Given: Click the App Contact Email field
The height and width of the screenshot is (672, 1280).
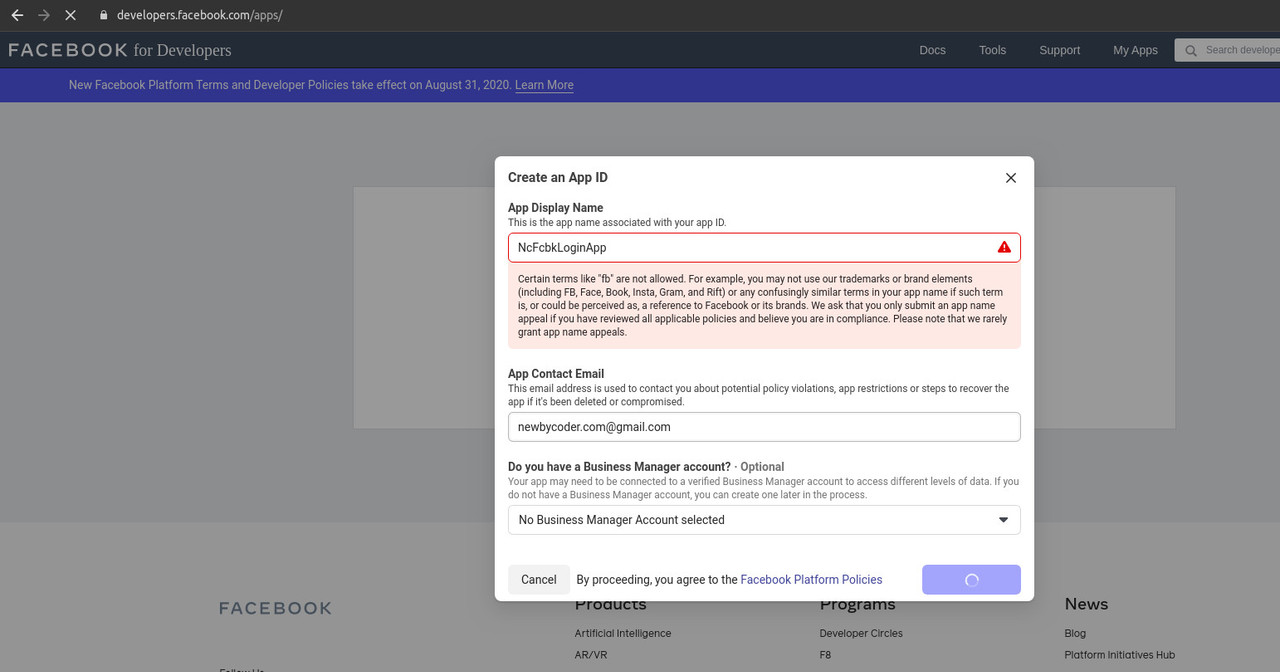Looking at the screenshot, I should (x=764, y=427).
